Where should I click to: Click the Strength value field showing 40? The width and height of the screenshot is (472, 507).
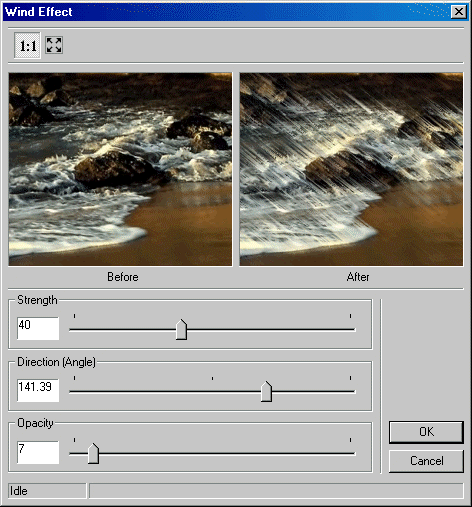pyautogui.click(x=38, y=328)
